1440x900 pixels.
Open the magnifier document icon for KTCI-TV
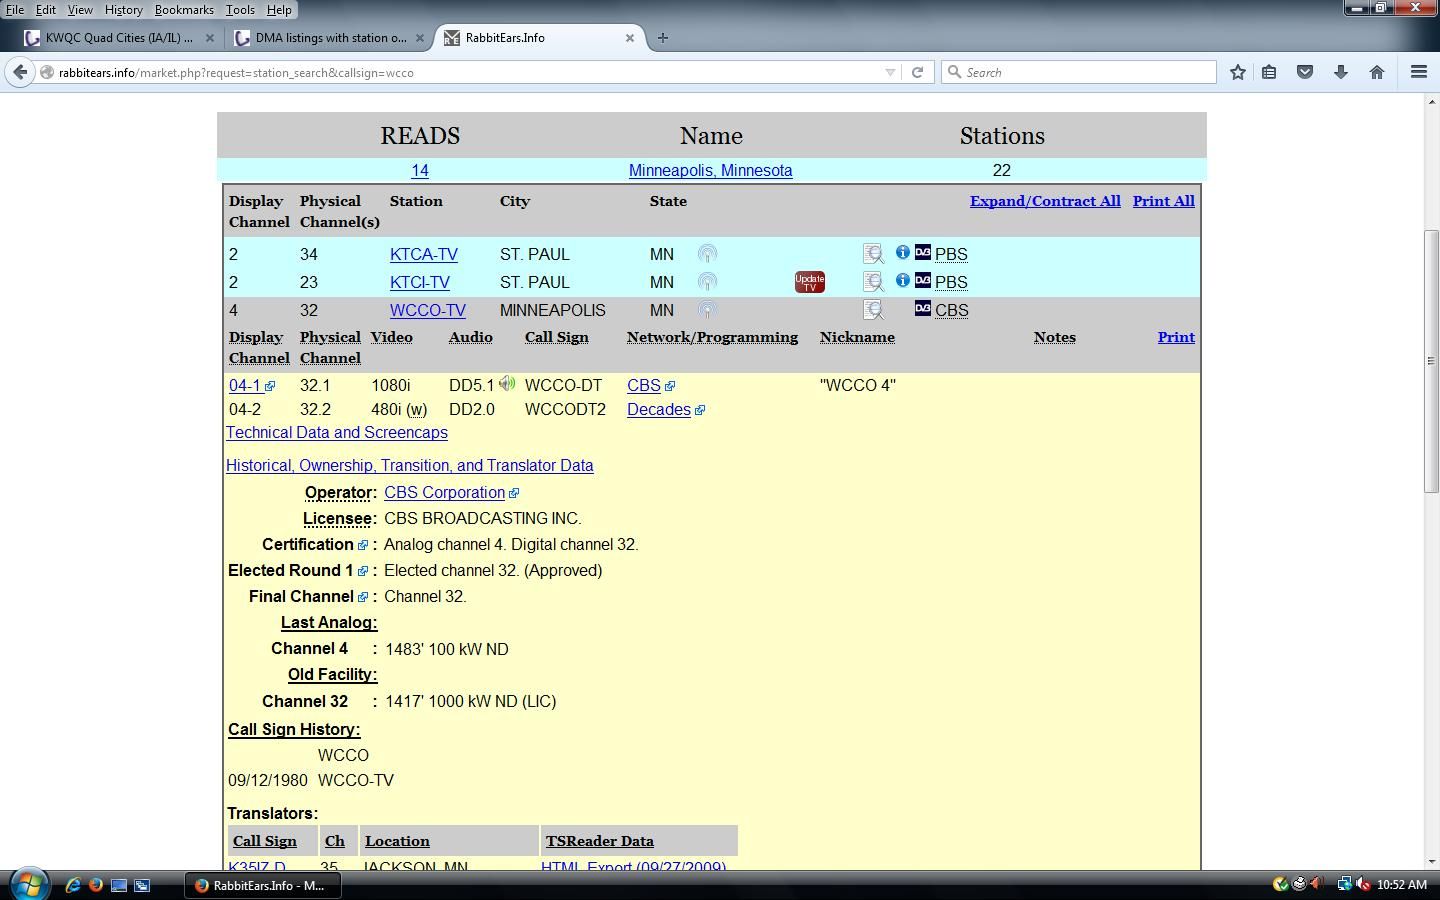coord(873,282)
